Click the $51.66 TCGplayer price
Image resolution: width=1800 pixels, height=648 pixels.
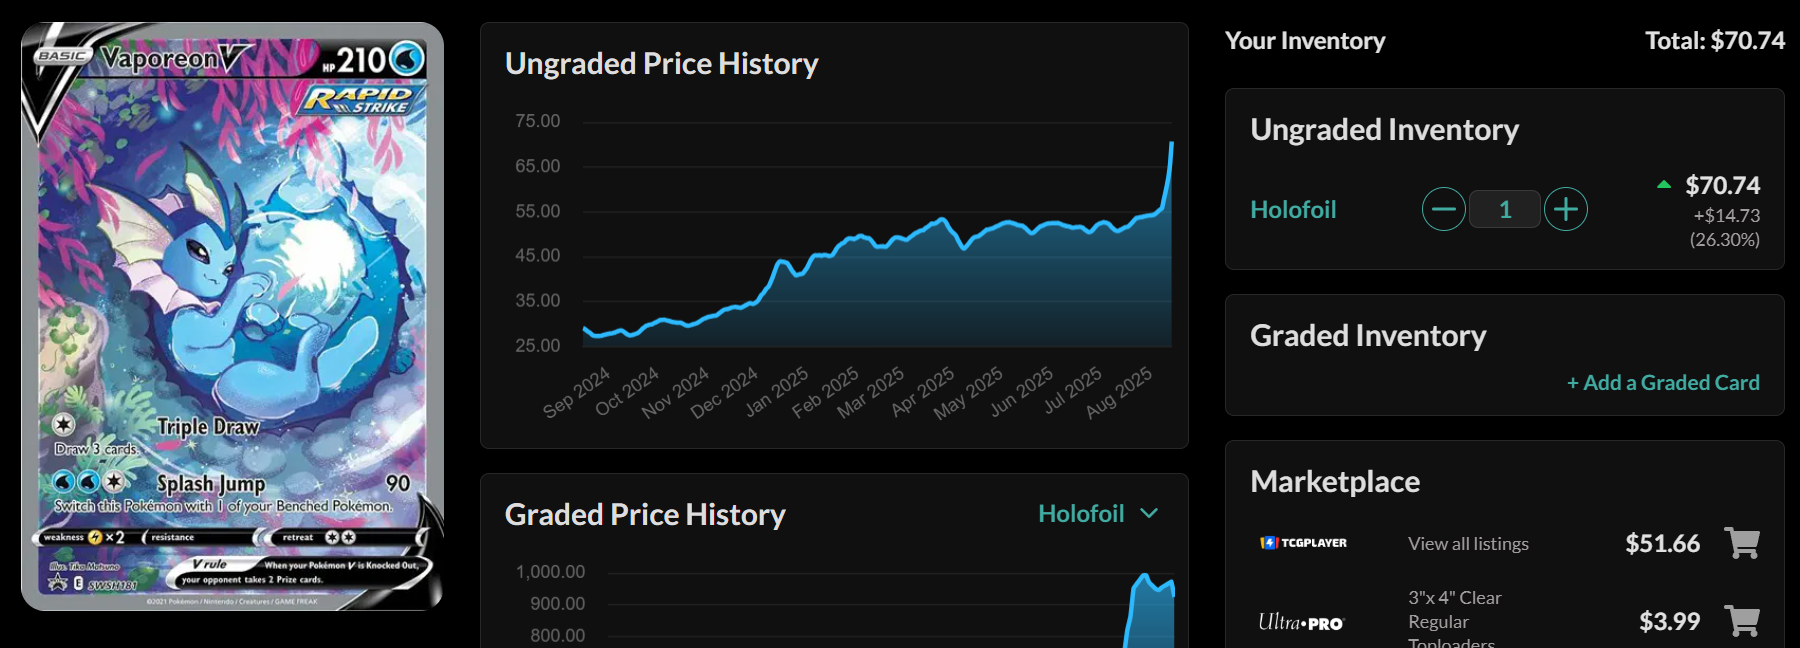click(1662, 543)
